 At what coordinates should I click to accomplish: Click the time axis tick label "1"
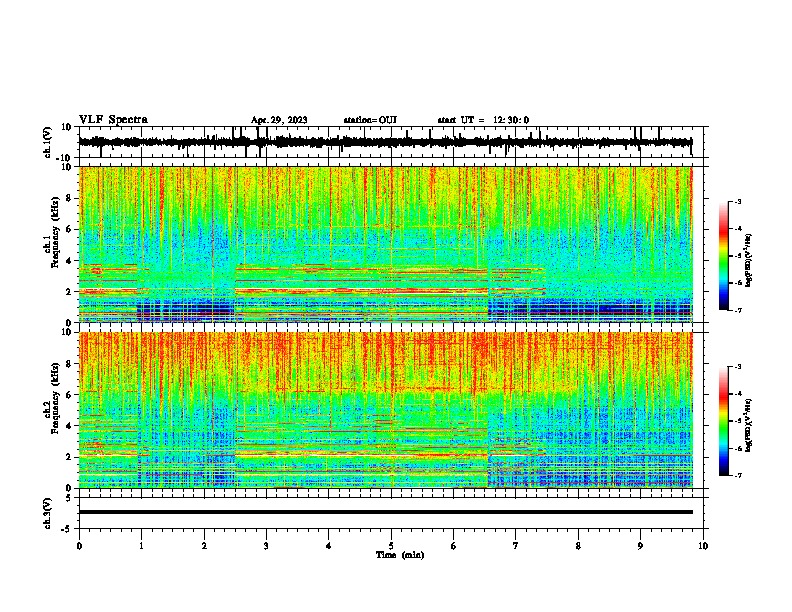[141, 546]
